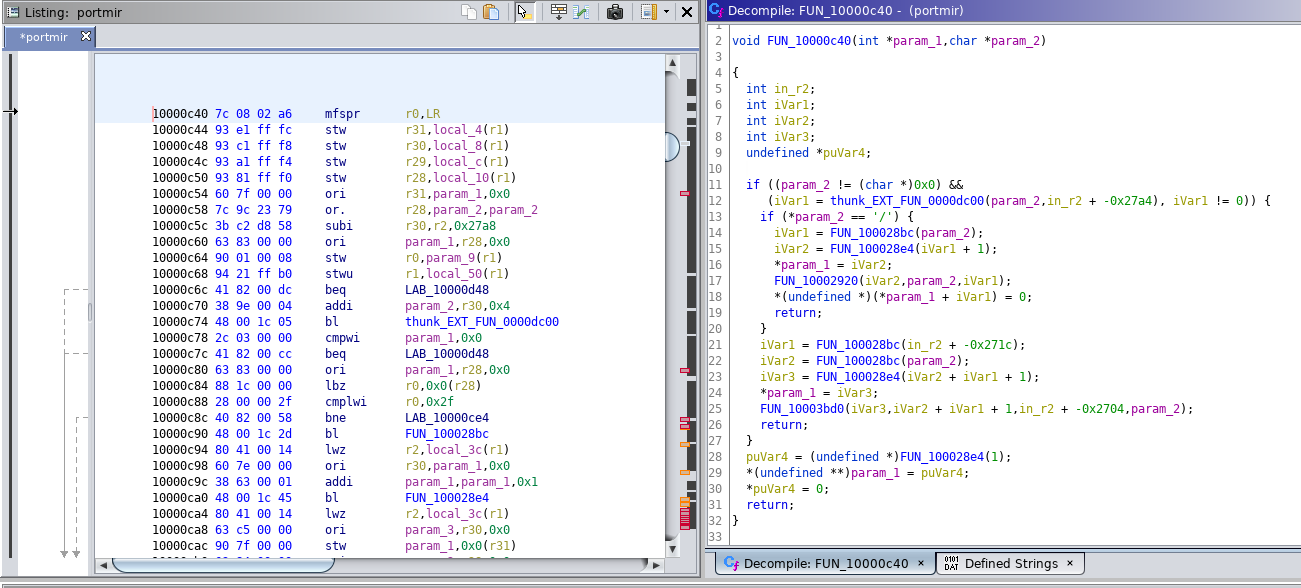This screenshot has width=1301, height=588.
Task: Click LAB_10000ce4 branch target label
Action: click(446, 418)
